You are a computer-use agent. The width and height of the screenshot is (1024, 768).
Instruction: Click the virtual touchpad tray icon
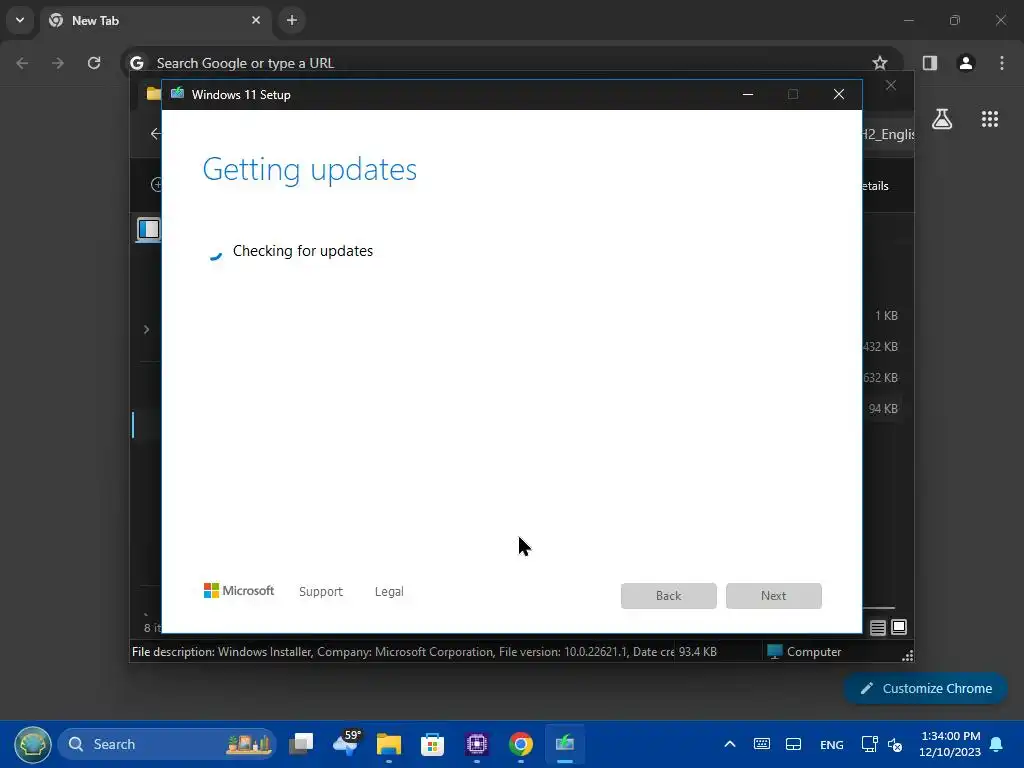tap(793, 744)
